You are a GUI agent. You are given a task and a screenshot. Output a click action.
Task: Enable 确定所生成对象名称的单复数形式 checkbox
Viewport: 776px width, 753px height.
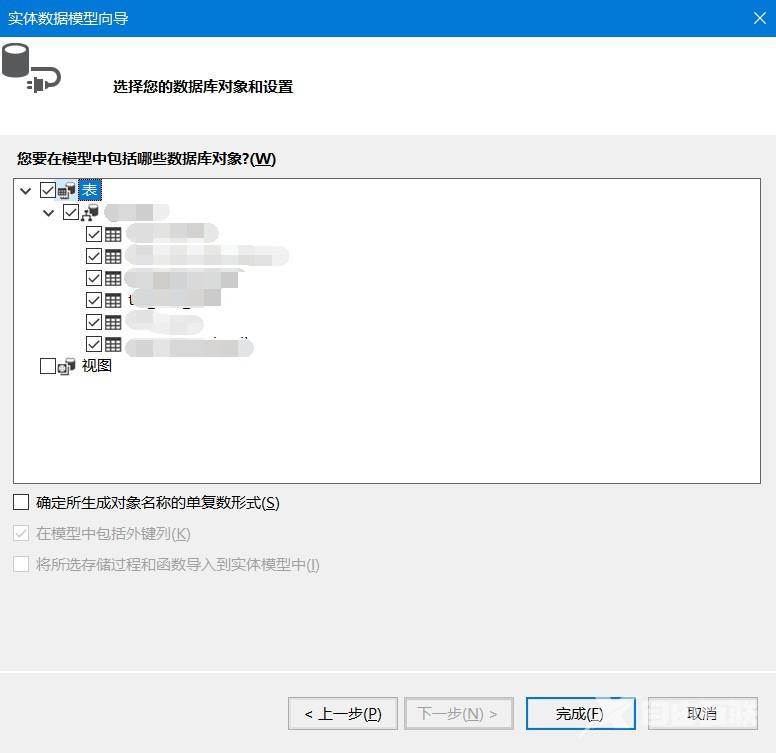[x=21, y=502]
